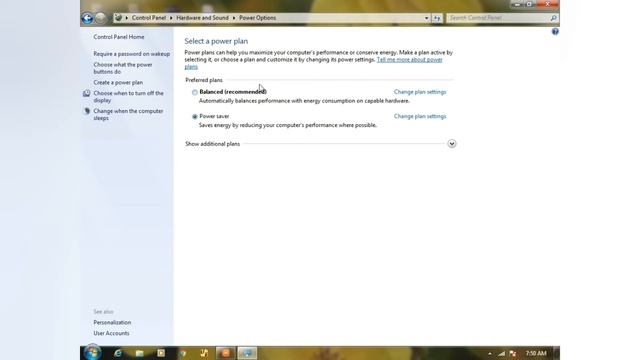Click the search magnifier icon
The image size is (640, 360).
pos(553,18)
